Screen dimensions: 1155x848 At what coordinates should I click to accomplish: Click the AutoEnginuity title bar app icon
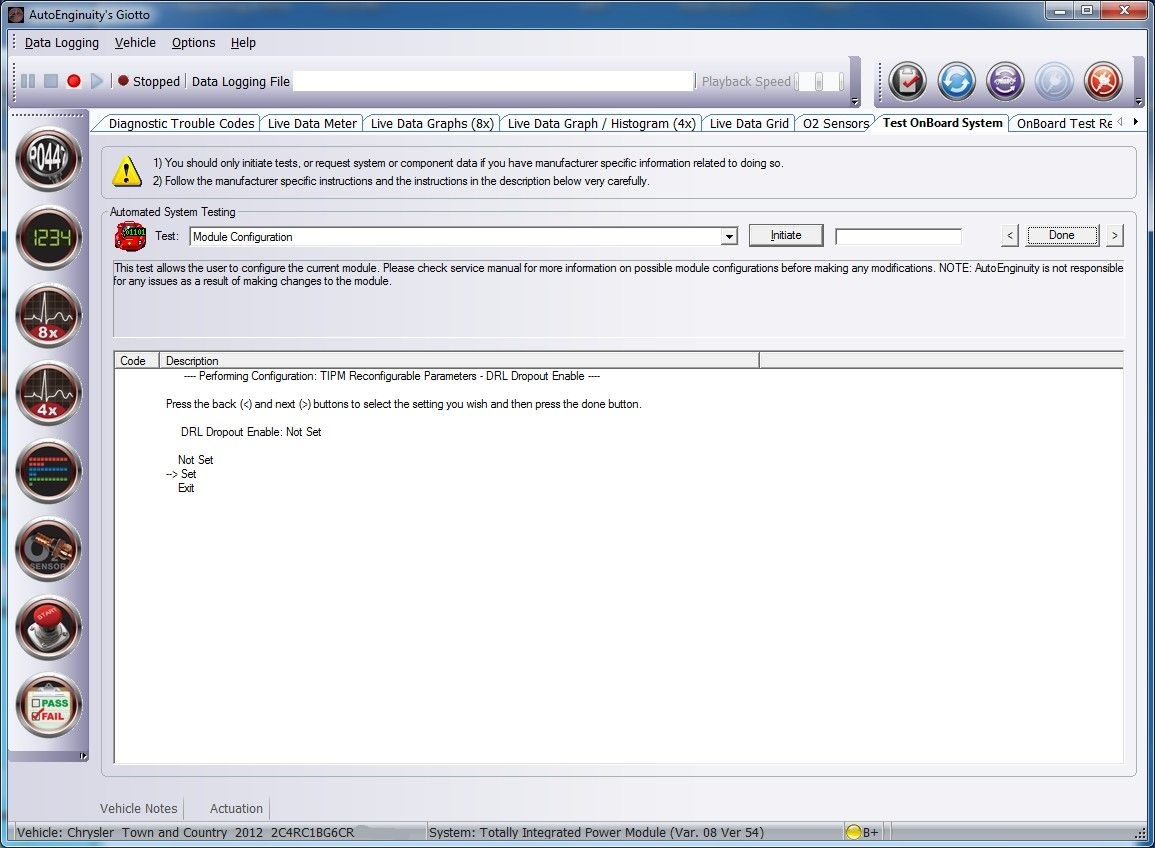click(15, 14)
